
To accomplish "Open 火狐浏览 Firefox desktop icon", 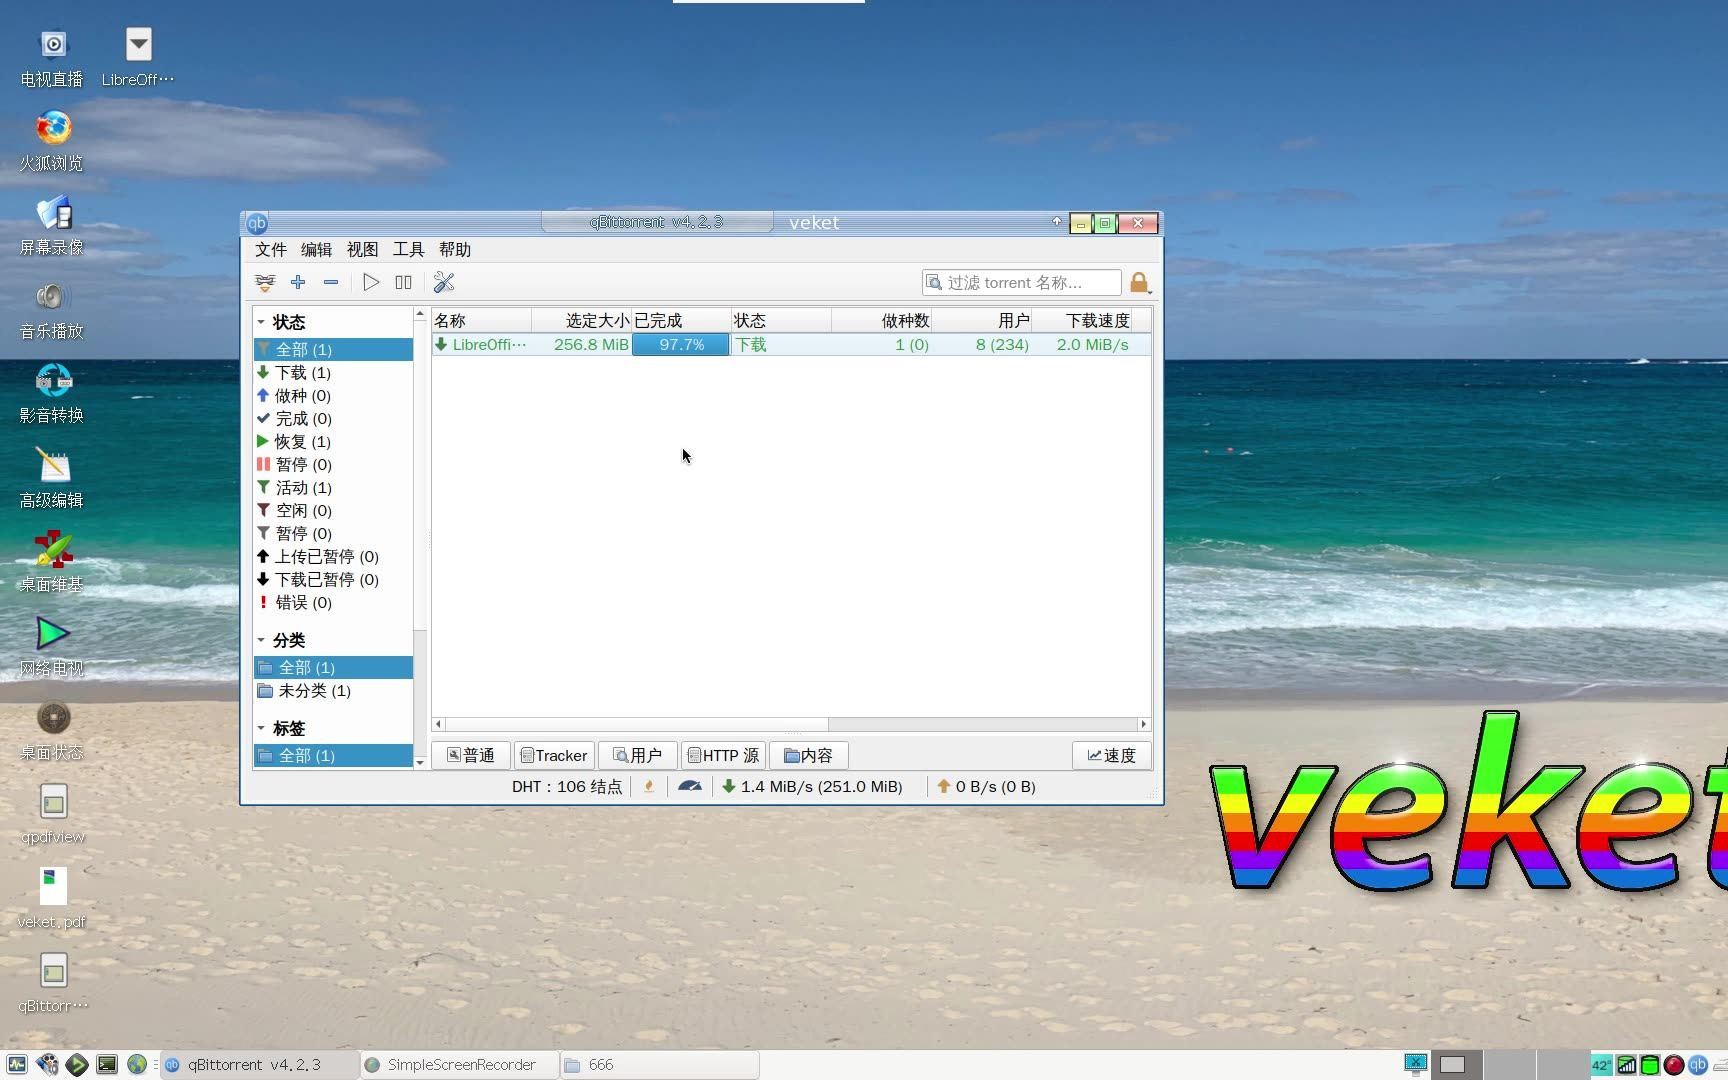I will pyautogui.click(x=52, y=143).
